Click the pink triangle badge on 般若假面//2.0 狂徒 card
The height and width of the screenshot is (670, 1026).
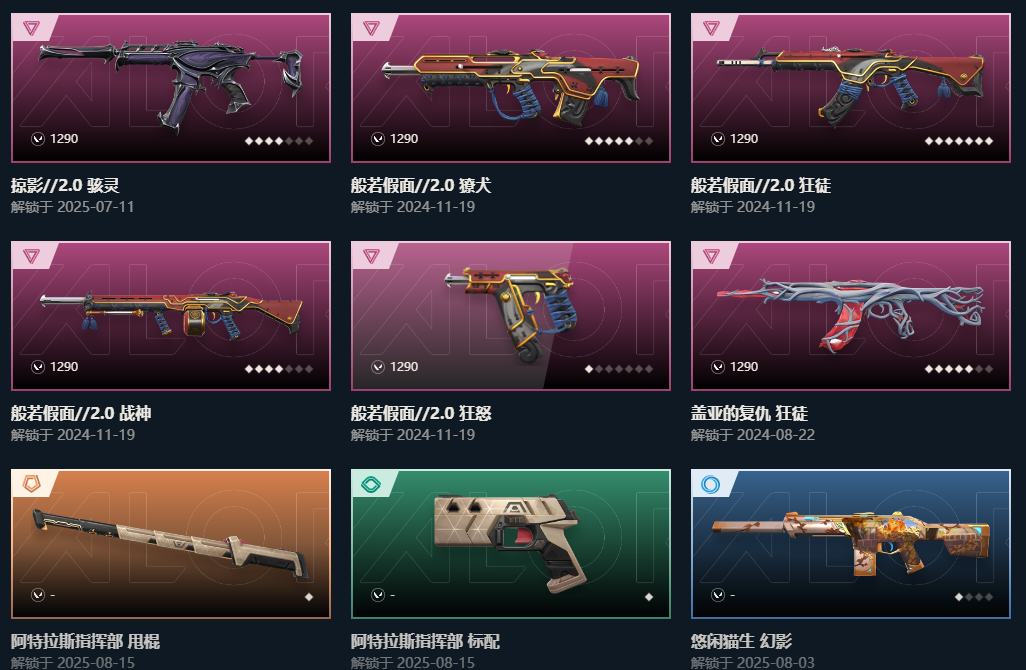(711, 28)
